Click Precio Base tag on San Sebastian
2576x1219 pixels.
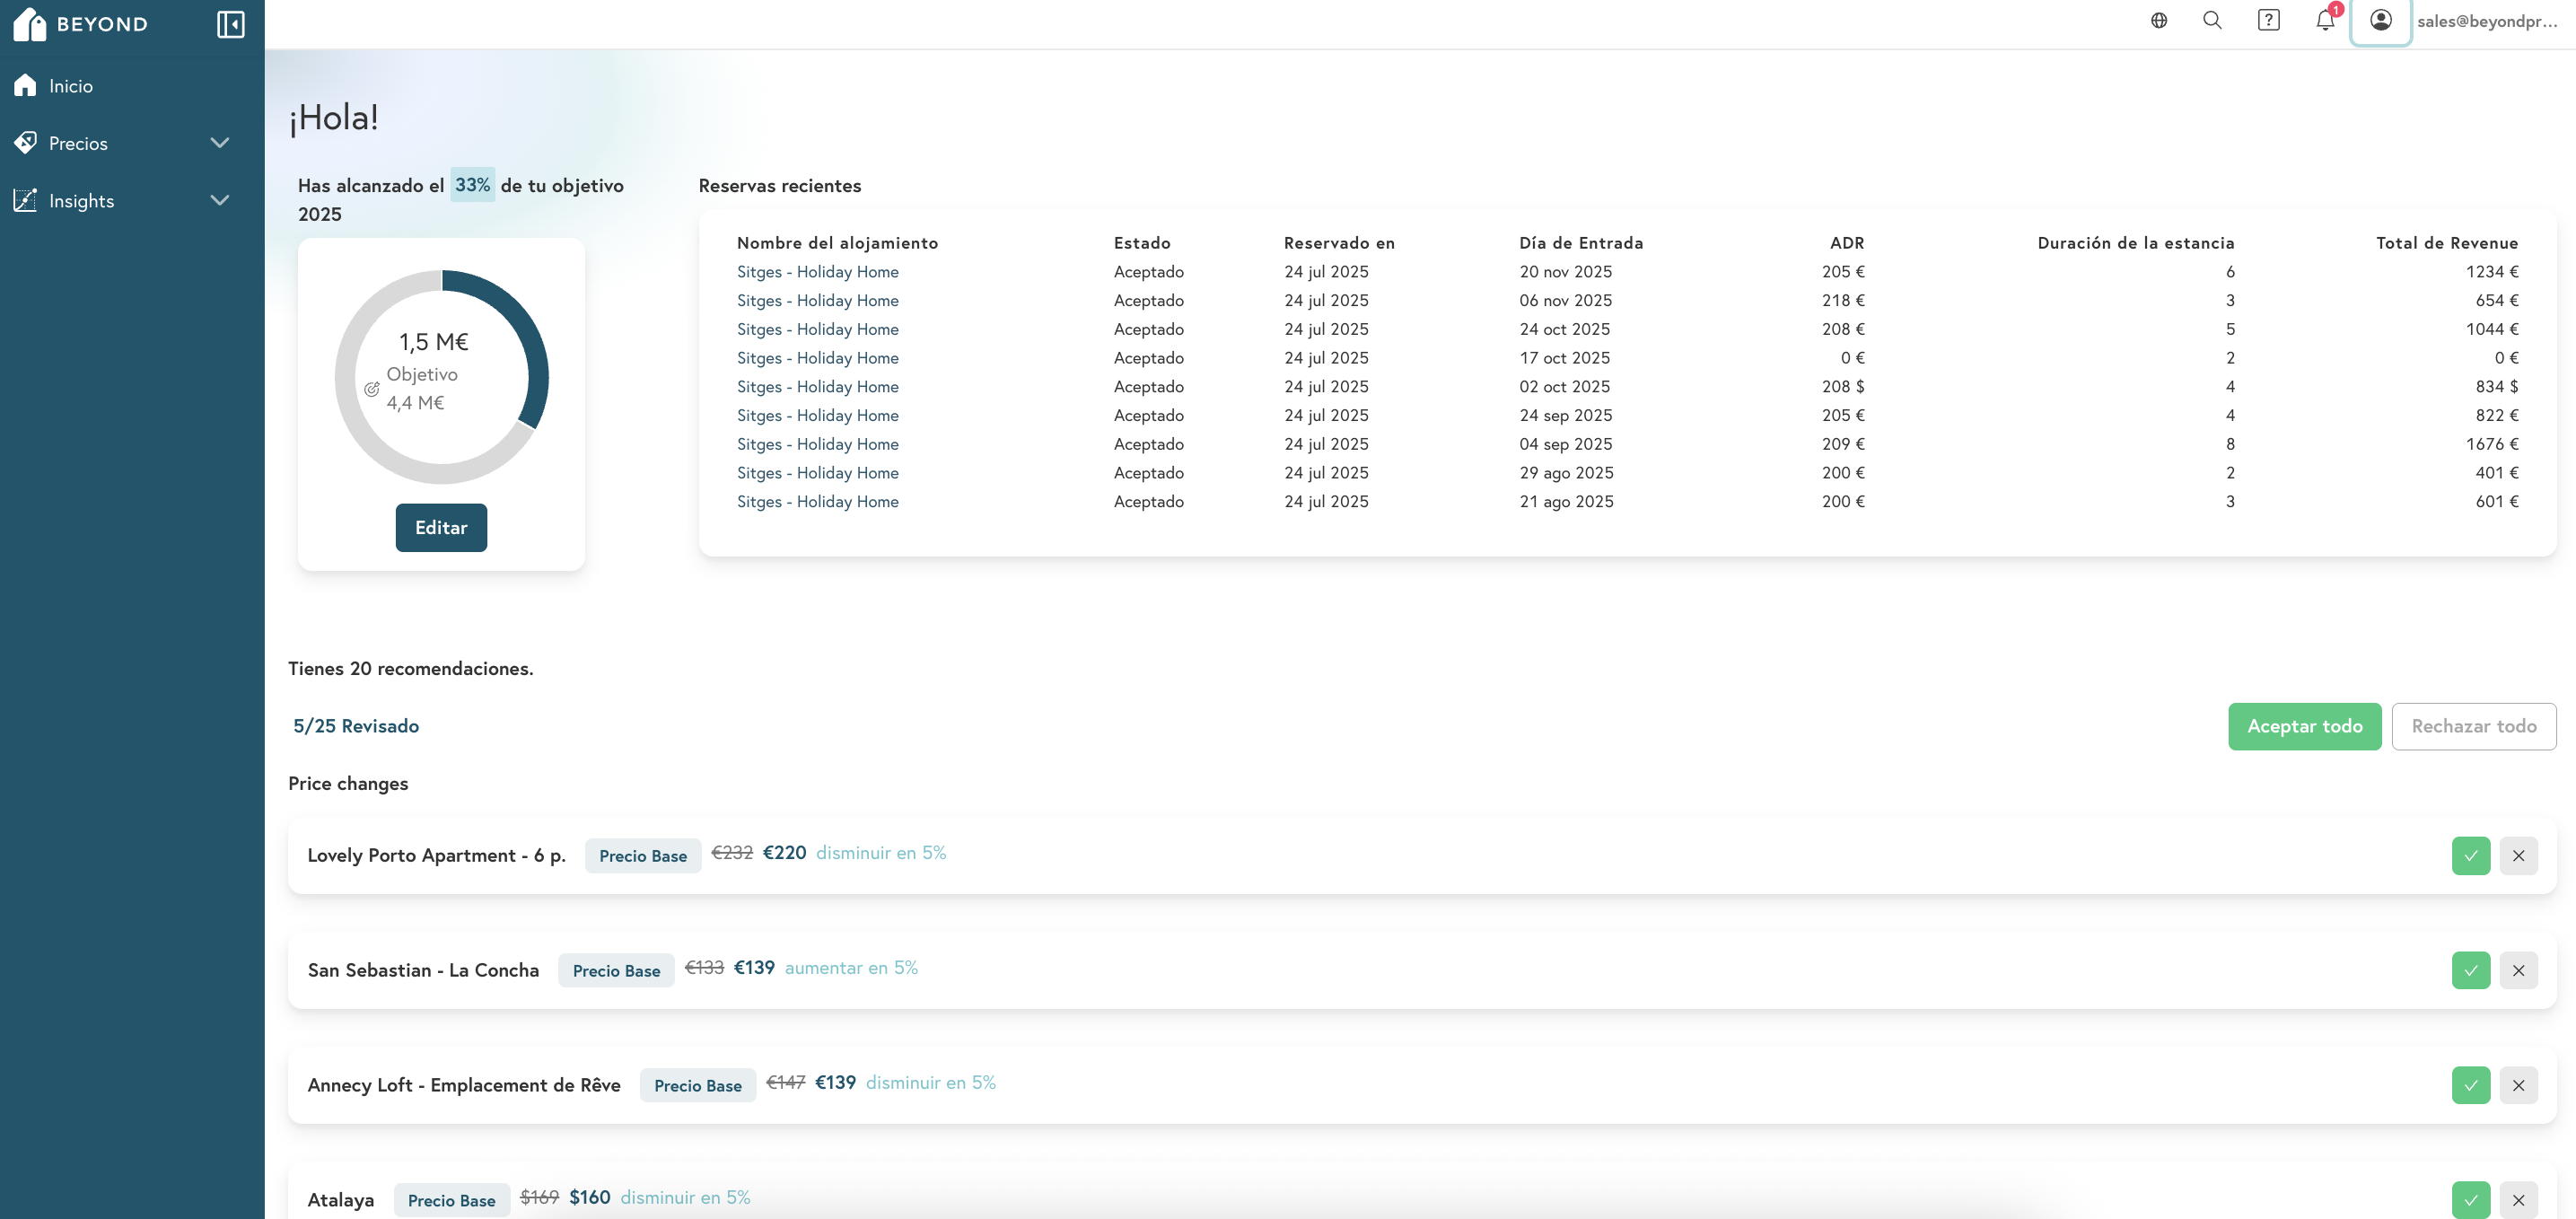(616, 971)
